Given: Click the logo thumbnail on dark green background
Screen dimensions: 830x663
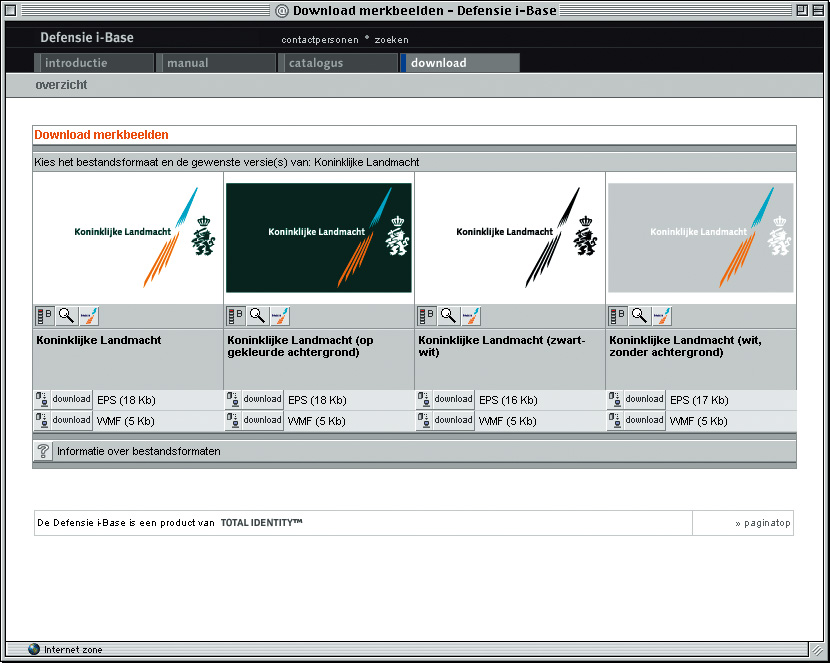Looking at the screenshot, I should click(x=319, y=238).
